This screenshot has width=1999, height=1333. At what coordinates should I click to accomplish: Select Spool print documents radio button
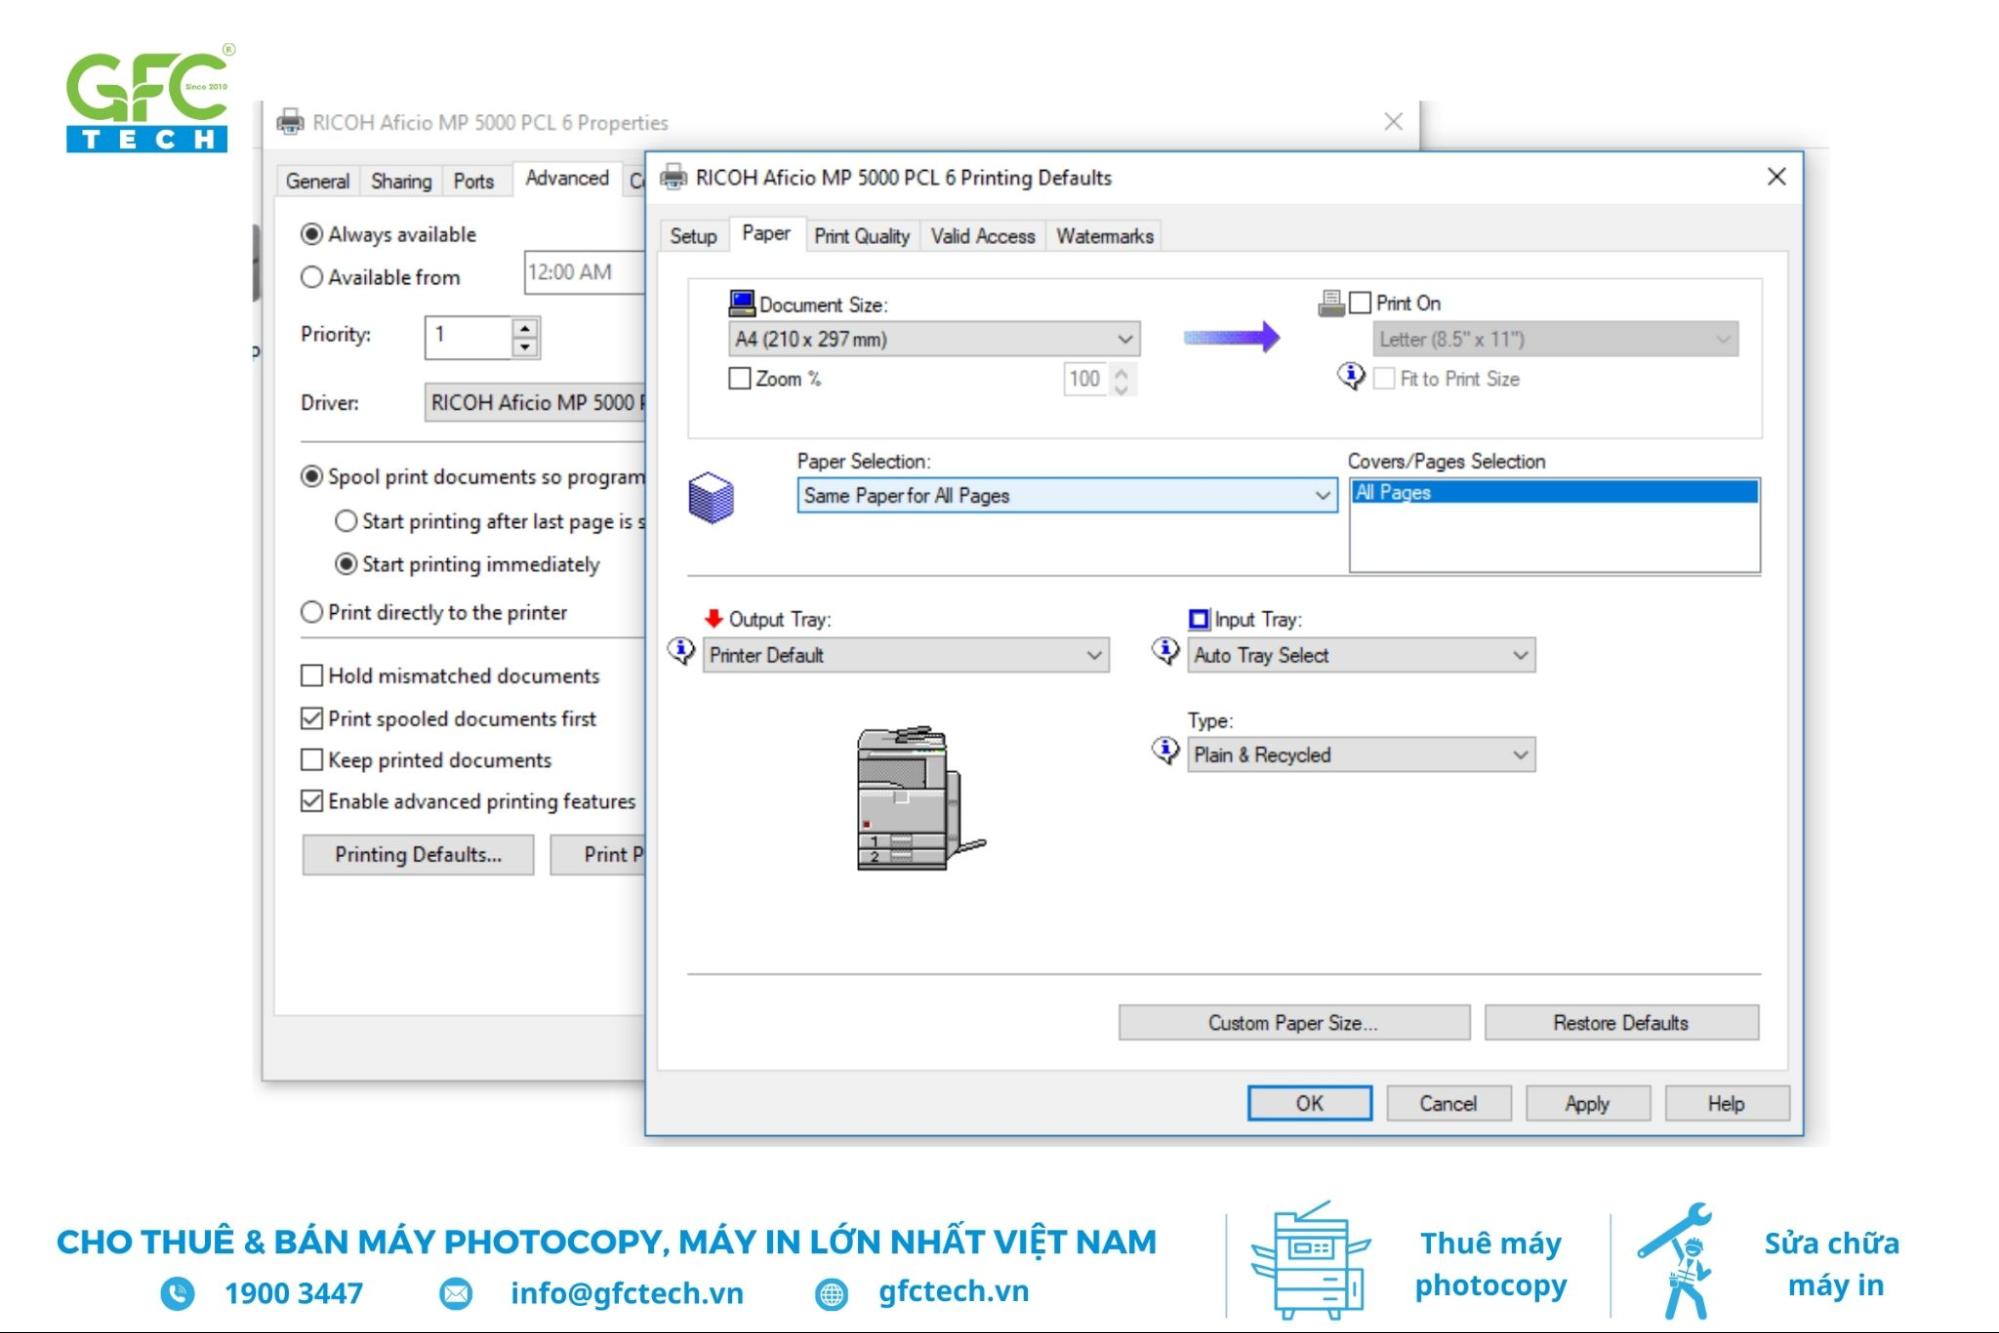pyautogui.click(x=312, y=477)
